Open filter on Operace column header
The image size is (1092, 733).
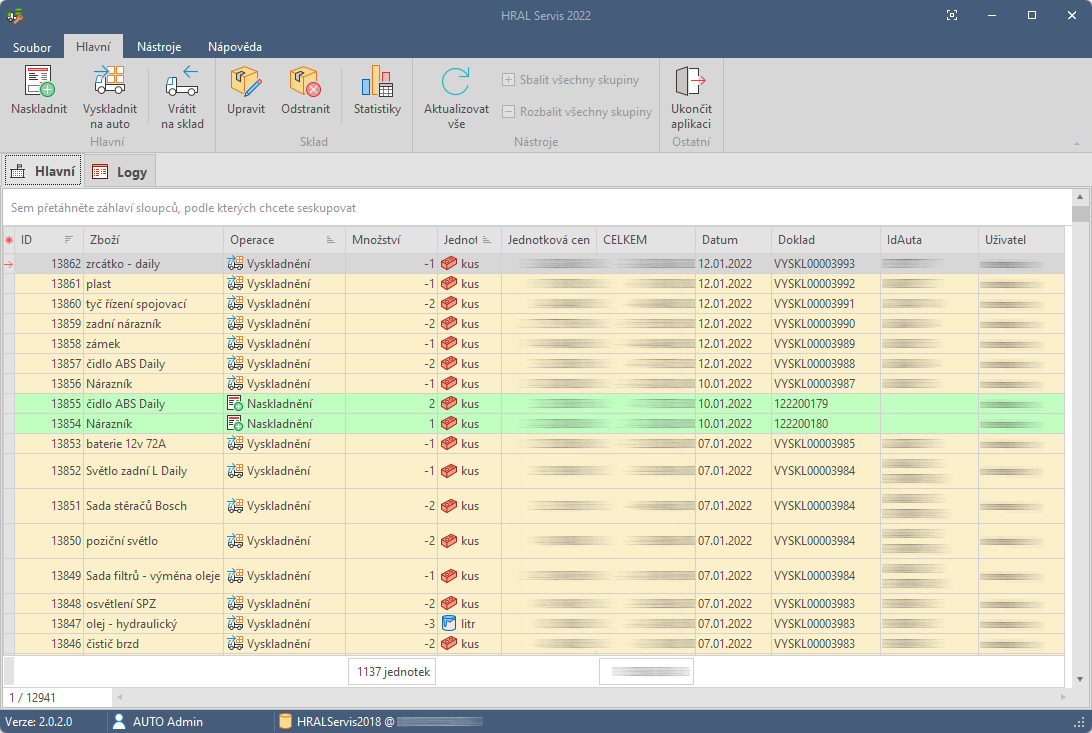tap(331, 240)
